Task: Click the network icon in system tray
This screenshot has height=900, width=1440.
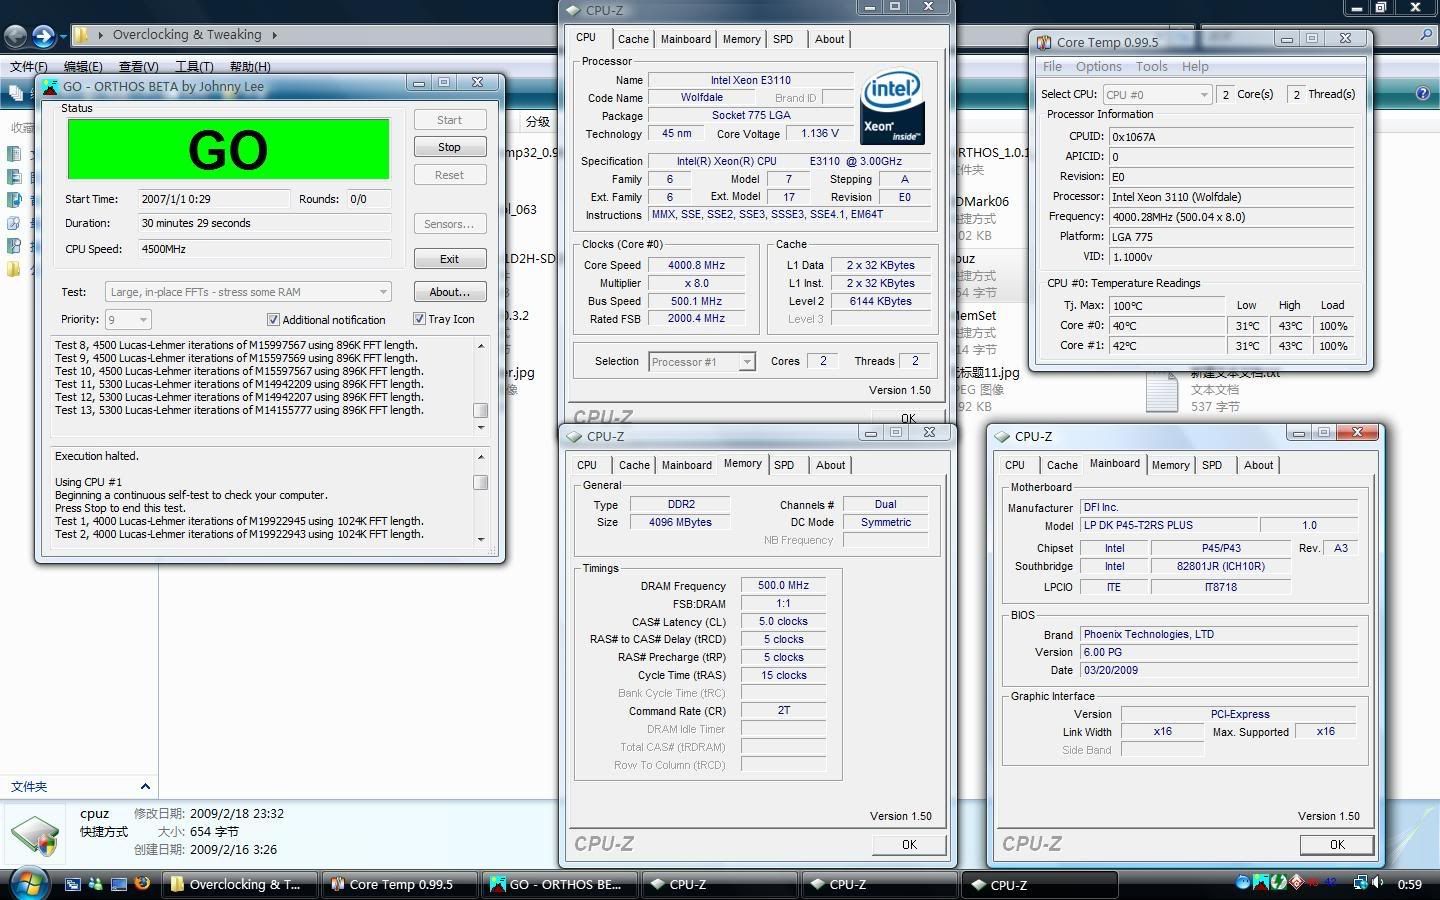Action: (1360, 883)
